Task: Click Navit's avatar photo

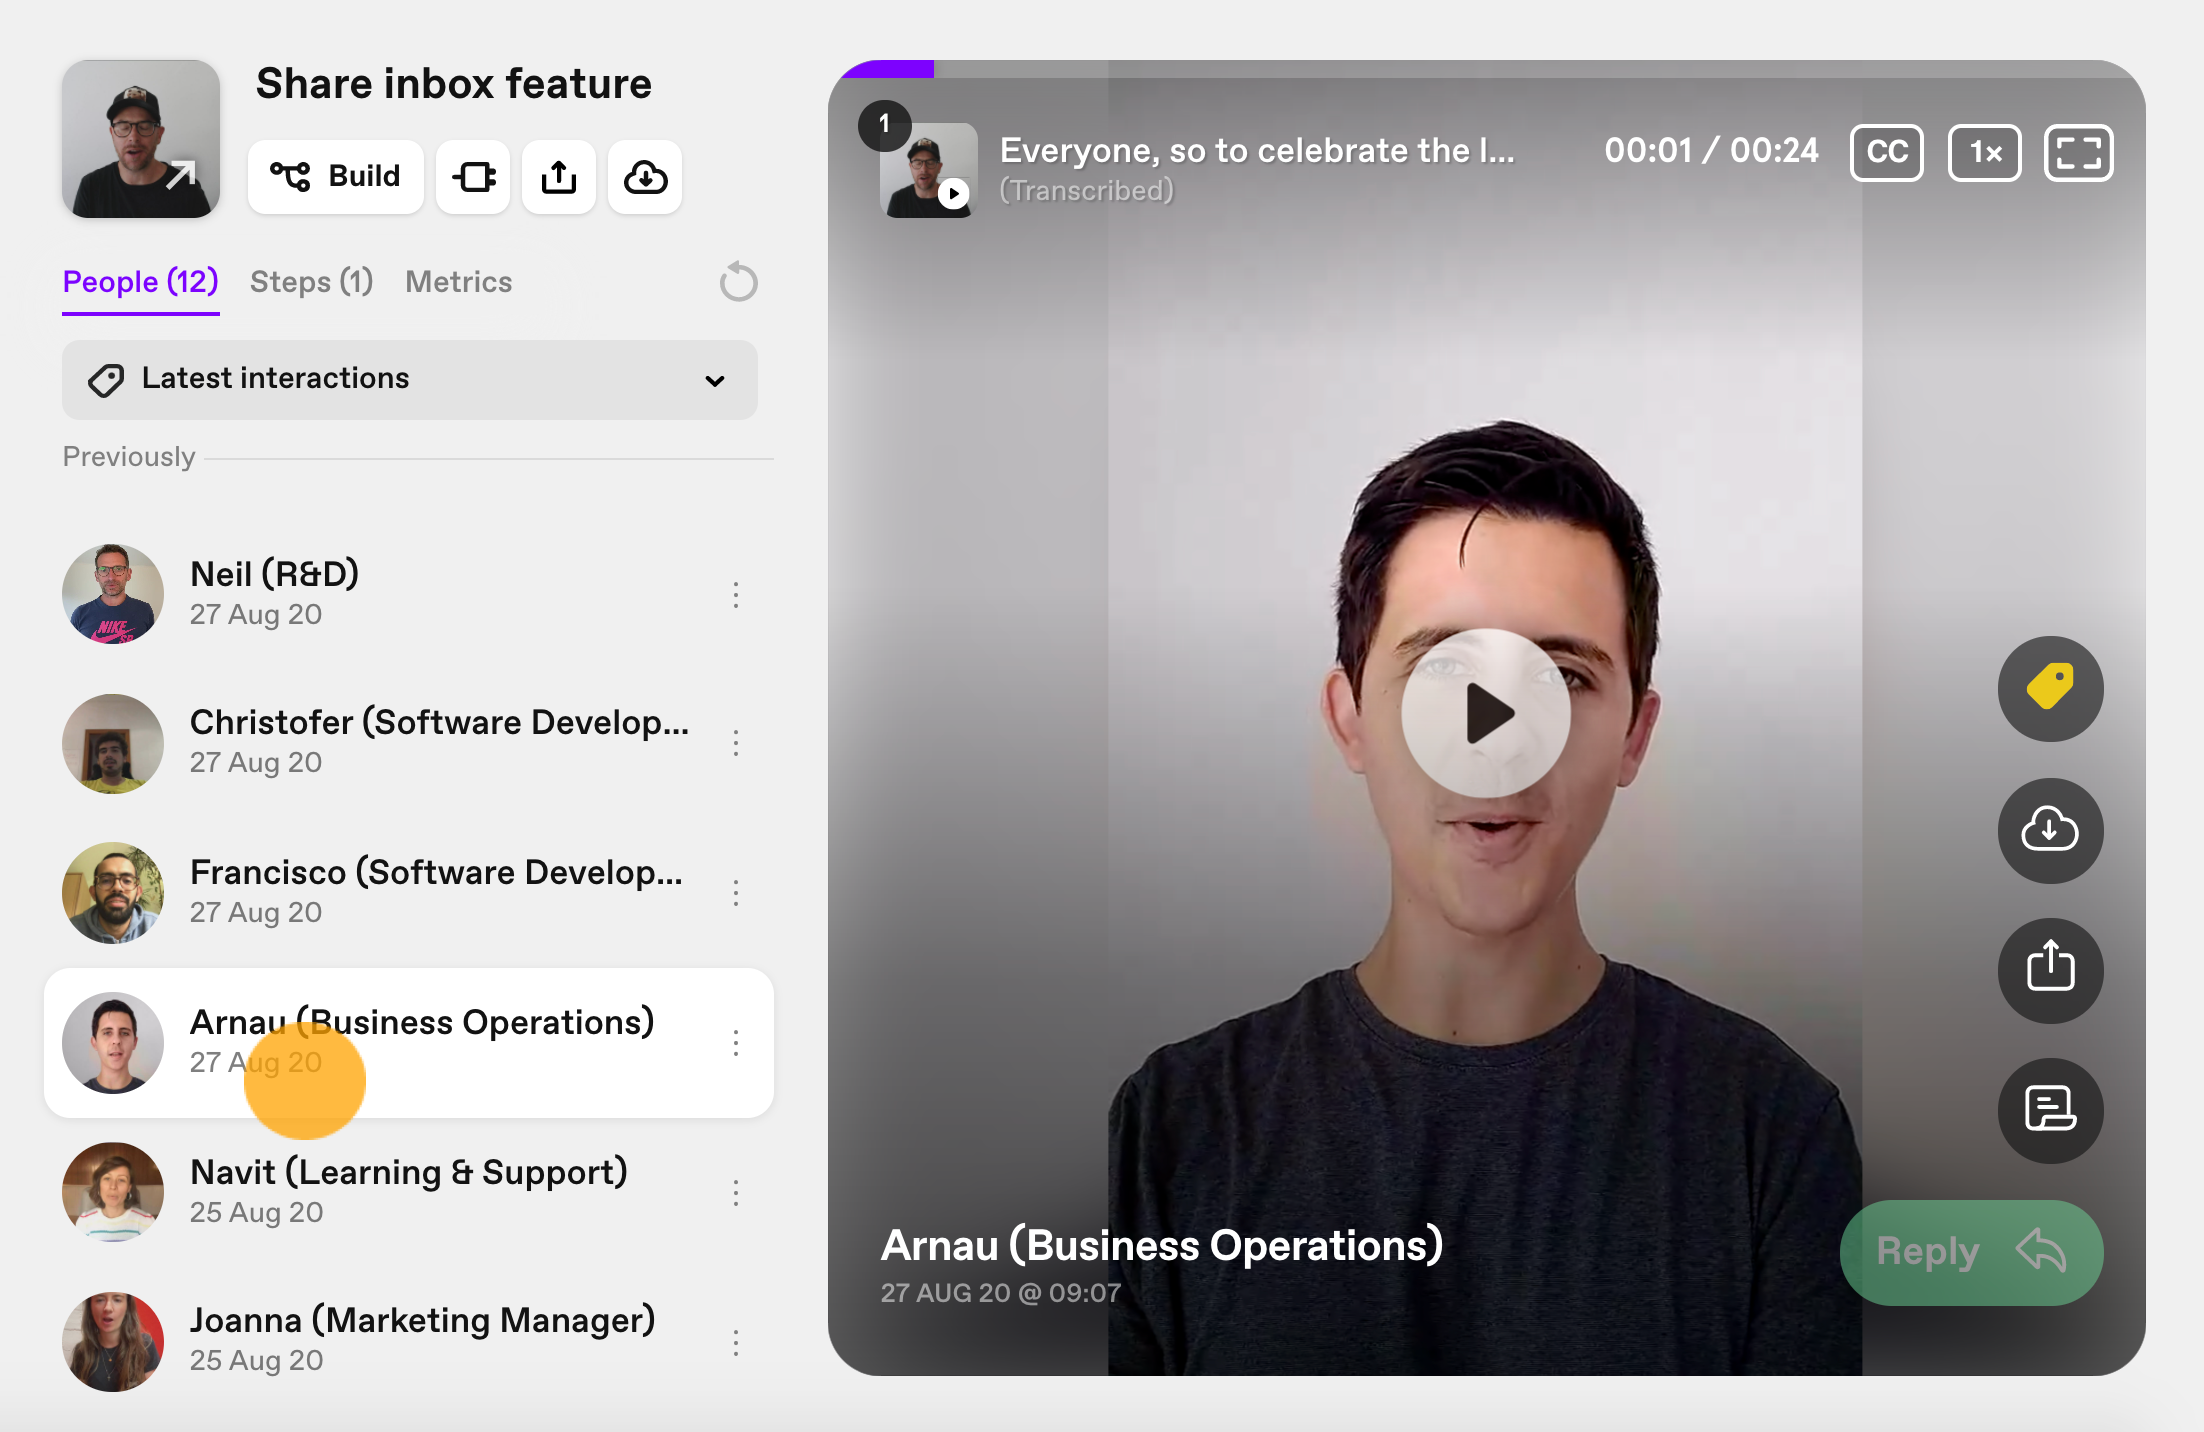Action: pos(113,1192)
